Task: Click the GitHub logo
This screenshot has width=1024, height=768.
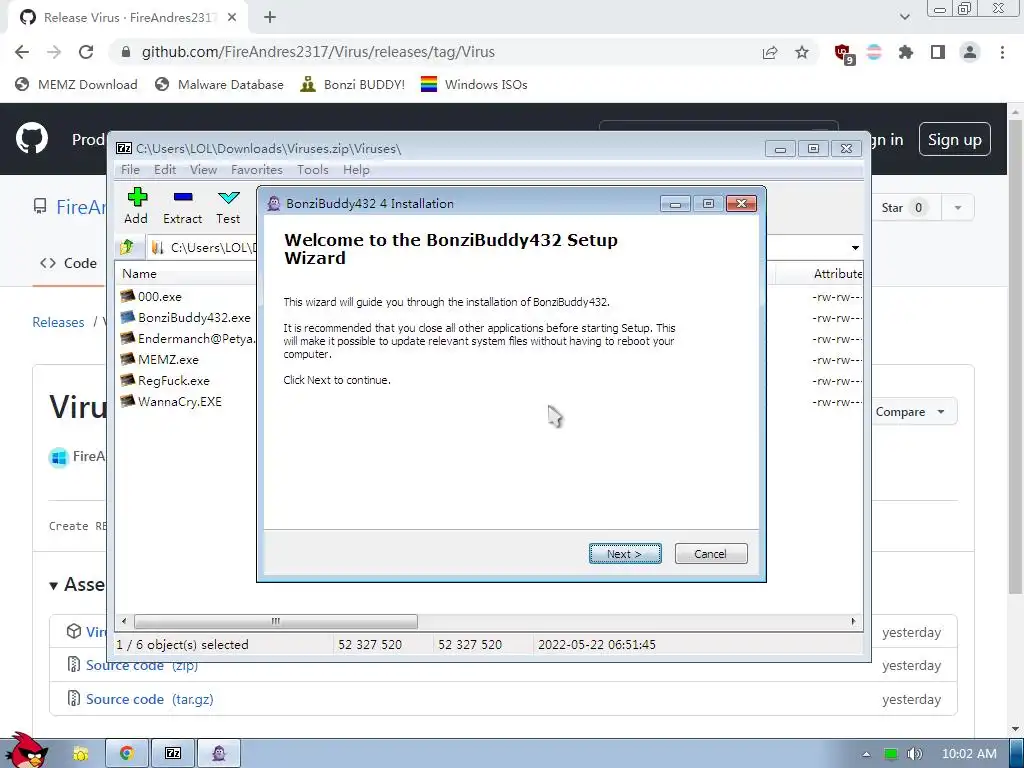Action: point(31,138)
